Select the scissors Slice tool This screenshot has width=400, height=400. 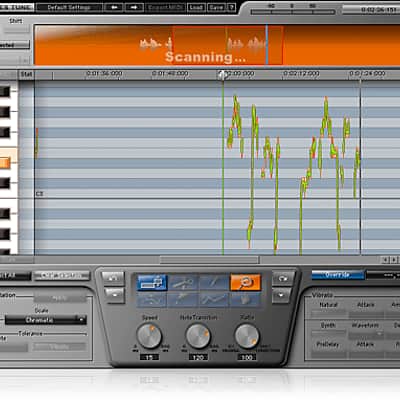(x=183, y=283)
